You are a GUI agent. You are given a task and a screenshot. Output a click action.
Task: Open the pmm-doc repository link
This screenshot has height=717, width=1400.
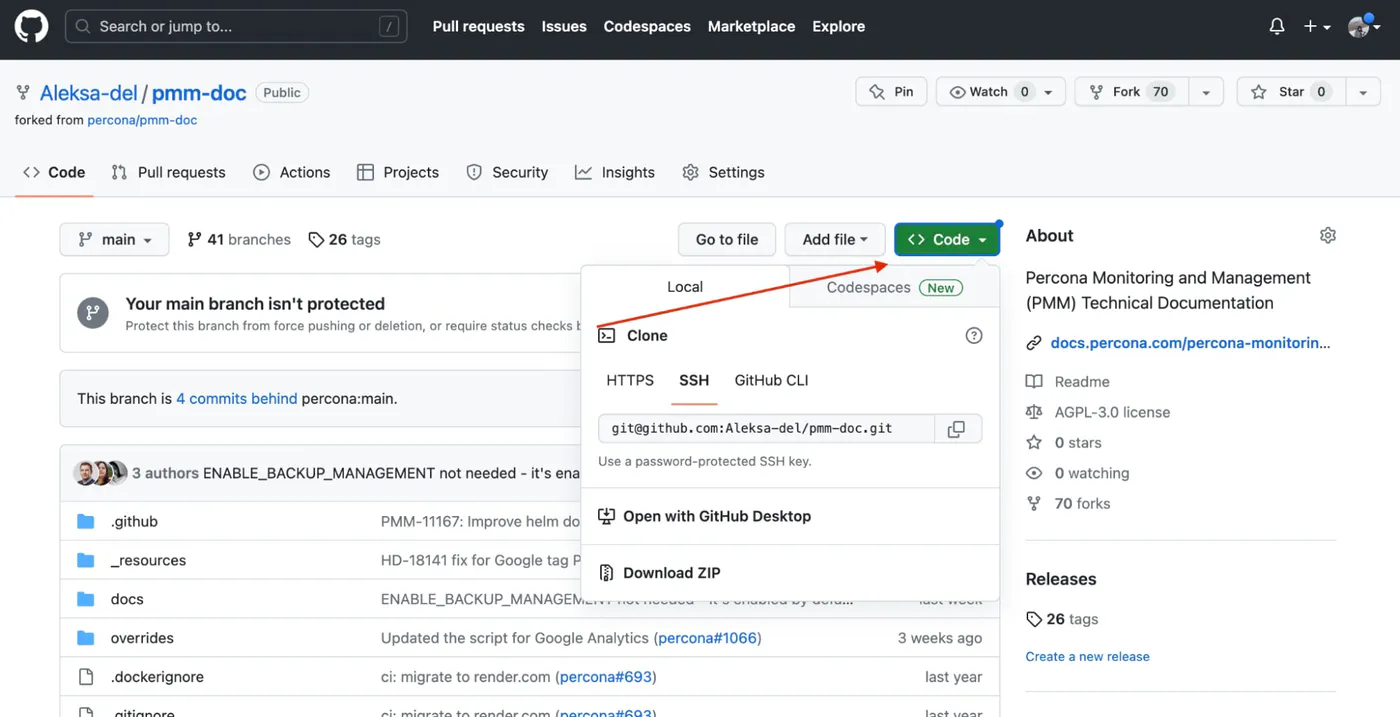tap(199, 93)
